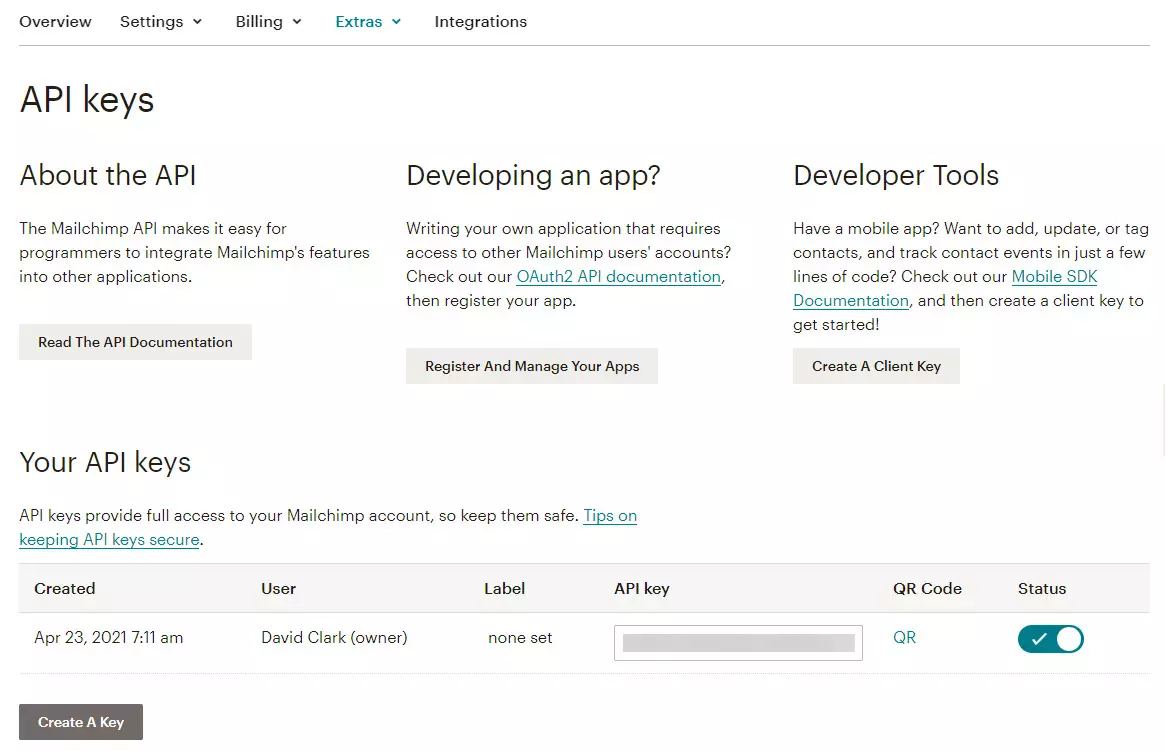The image size is (1165, 751).
Task: Click Register And Manage Your Apps
Action: [x=532, y=366]
